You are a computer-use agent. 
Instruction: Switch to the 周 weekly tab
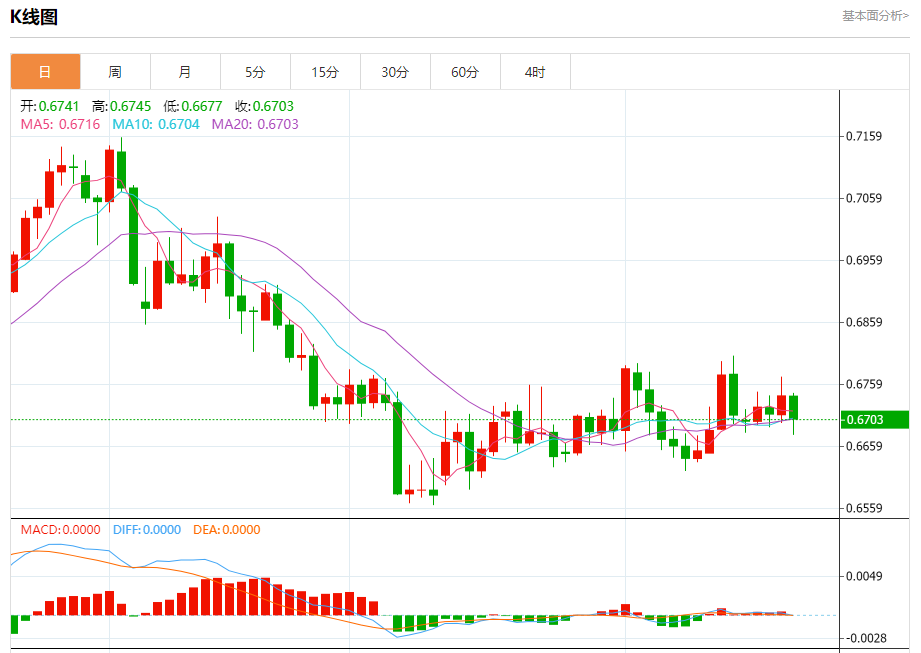pos(115,72)
